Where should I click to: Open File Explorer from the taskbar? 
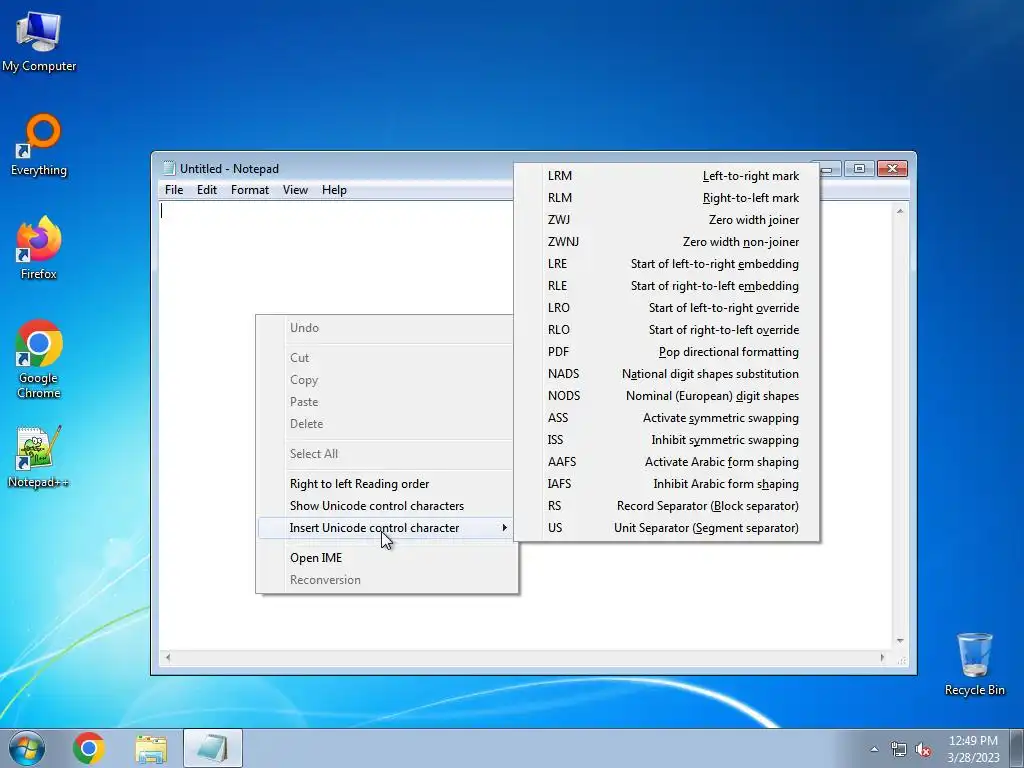point(151,748)
